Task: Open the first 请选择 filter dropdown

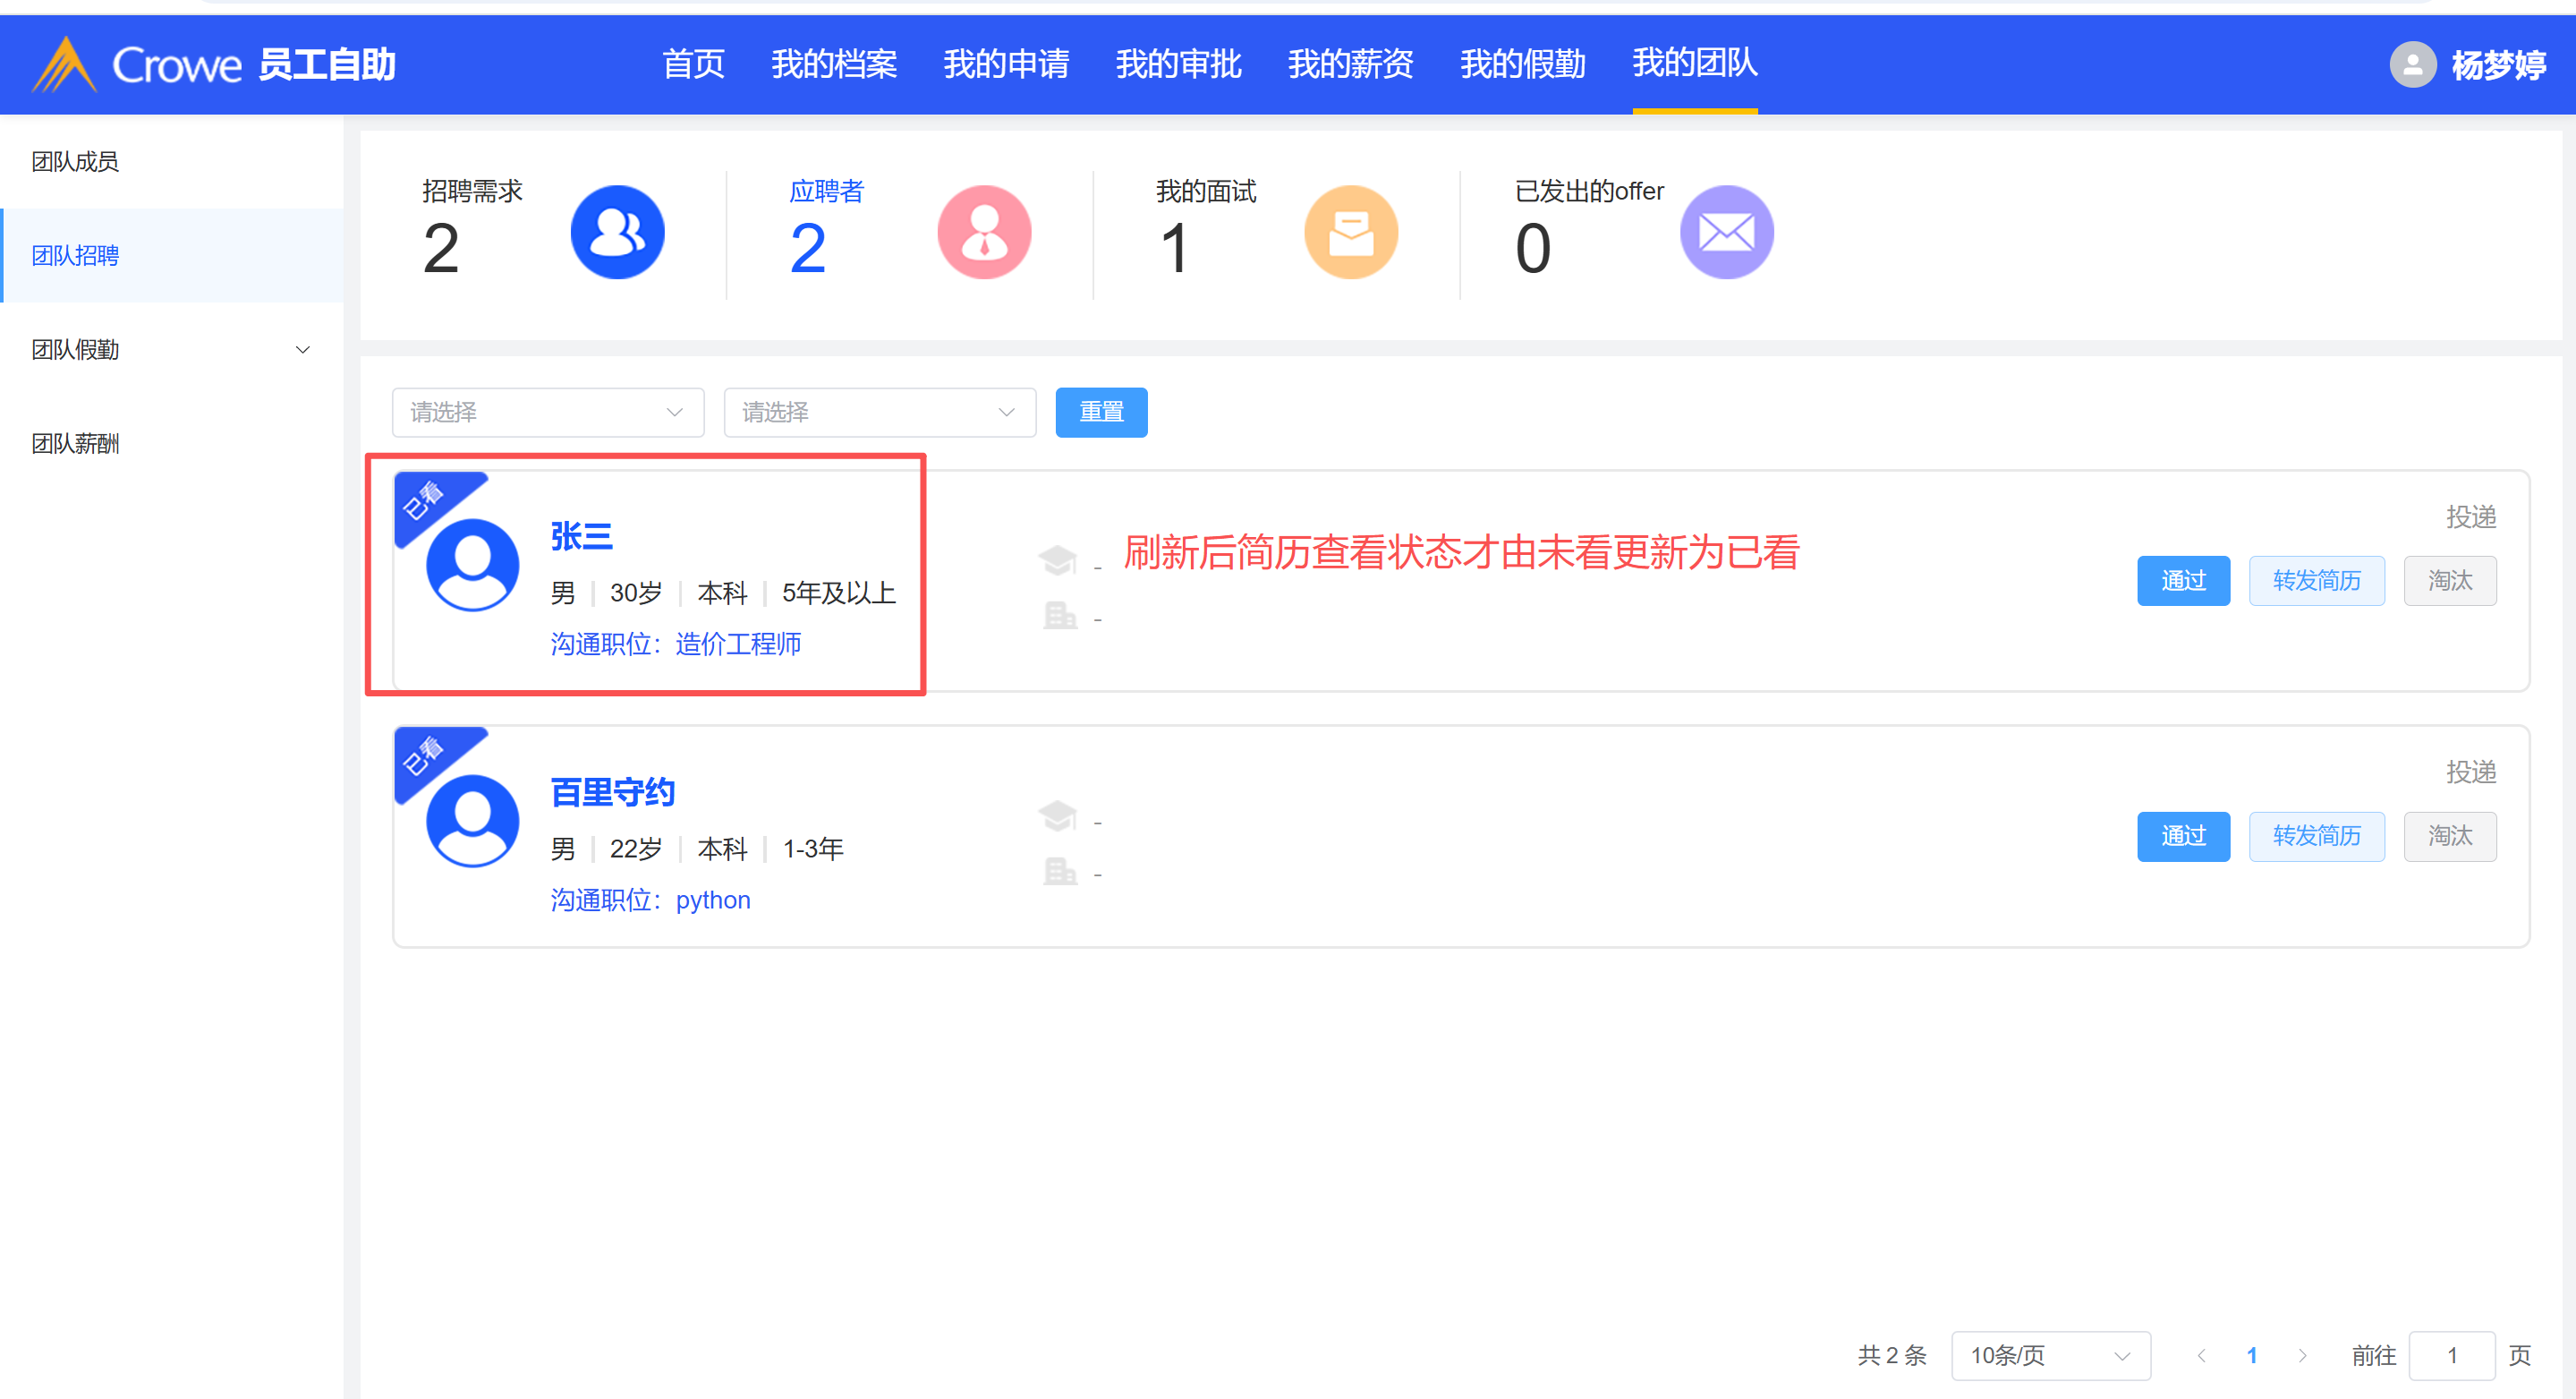Action: [547, 412]
